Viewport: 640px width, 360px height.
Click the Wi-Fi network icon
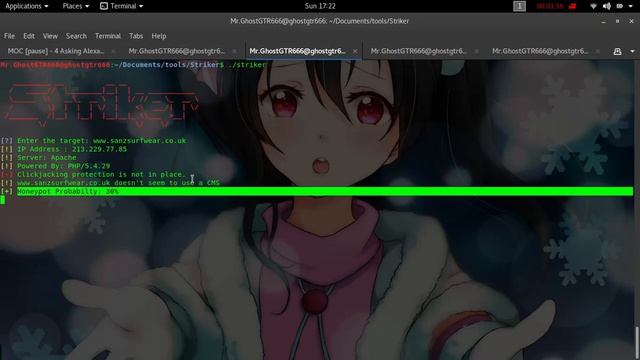pyautogui.click(x=594, y=6)
